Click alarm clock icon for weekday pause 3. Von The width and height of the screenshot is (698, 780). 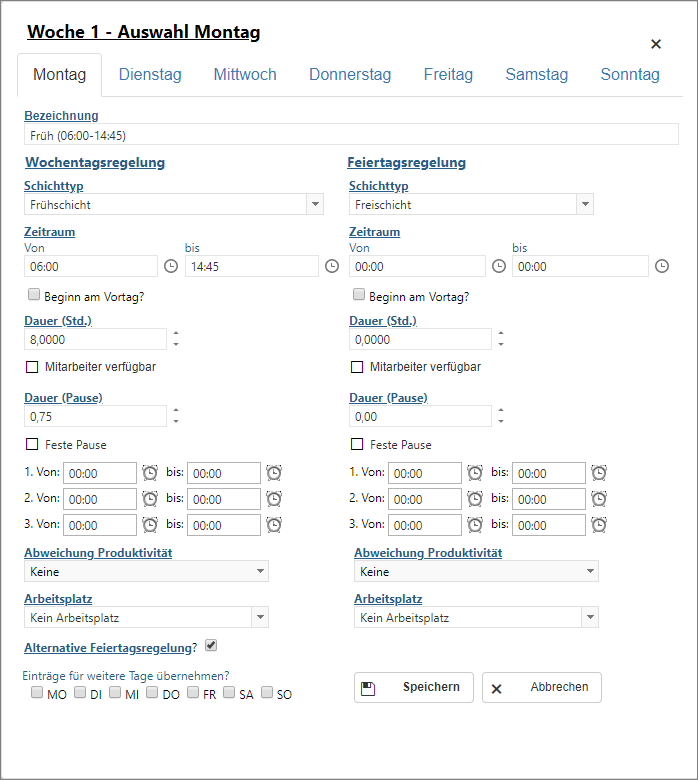tap(150, 524)
